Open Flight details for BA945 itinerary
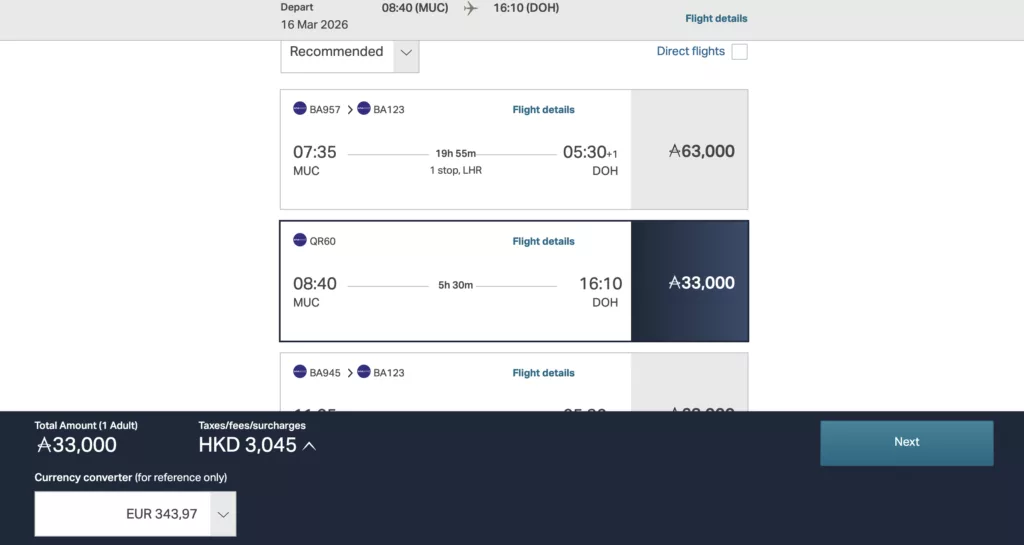 543,373
